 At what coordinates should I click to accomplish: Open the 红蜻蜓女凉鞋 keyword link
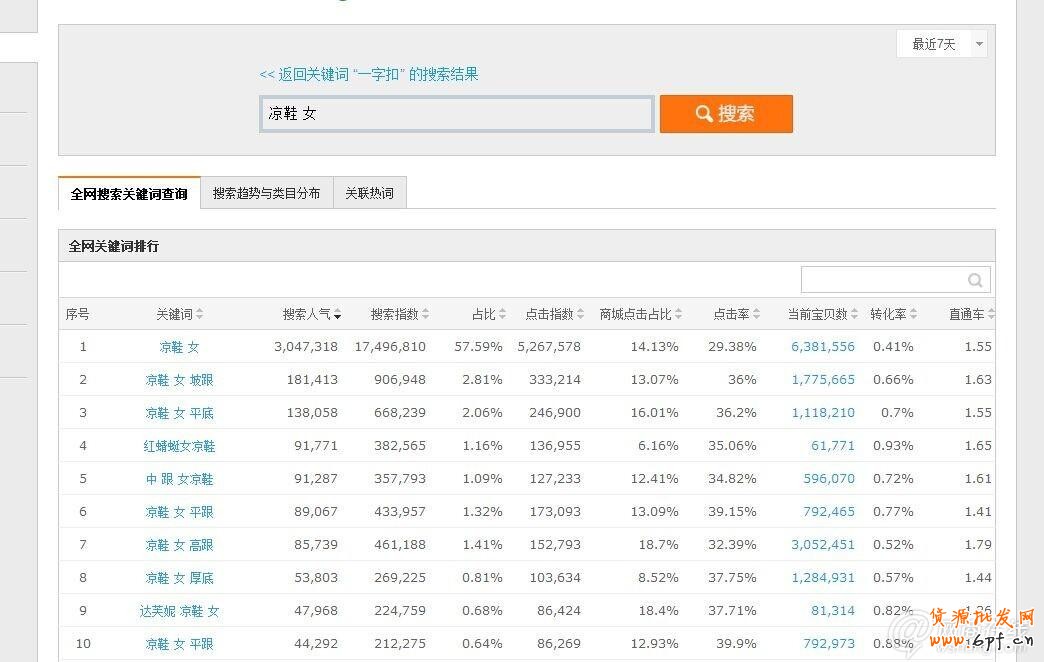point(179,446)
